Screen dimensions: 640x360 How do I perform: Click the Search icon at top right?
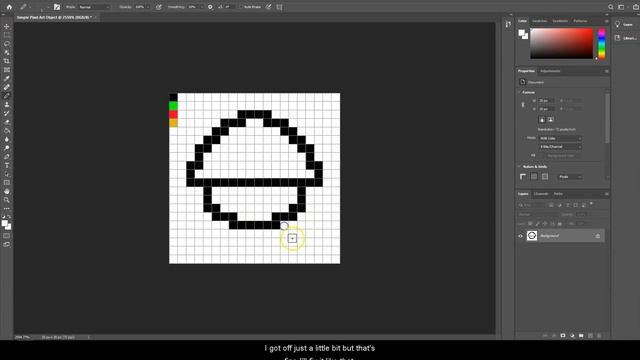click(611, 7)
